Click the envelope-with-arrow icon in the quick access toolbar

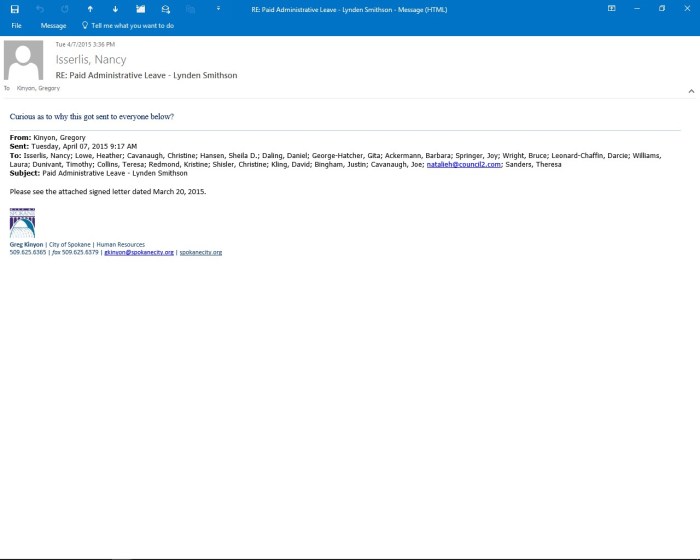tap(166, 9)
